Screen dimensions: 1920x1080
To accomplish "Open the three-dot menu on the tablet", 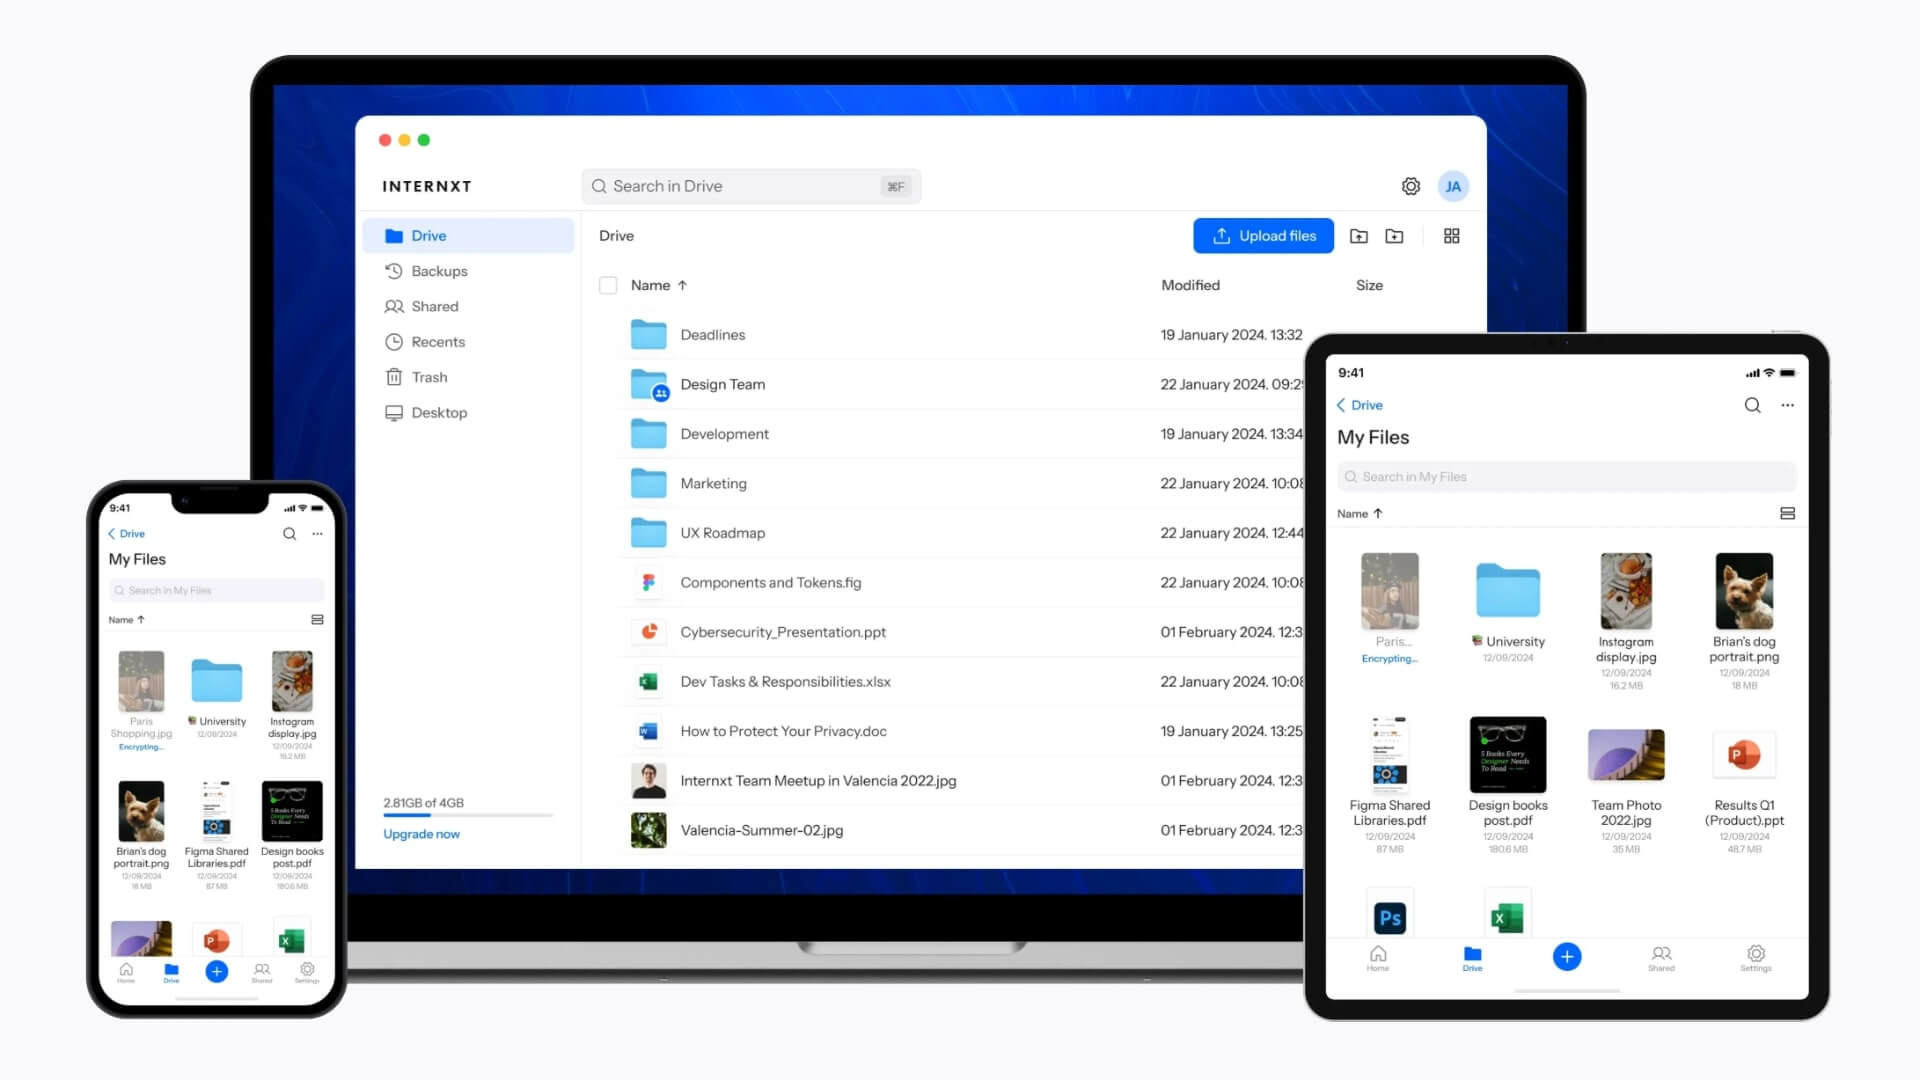I will [1789, 405].
